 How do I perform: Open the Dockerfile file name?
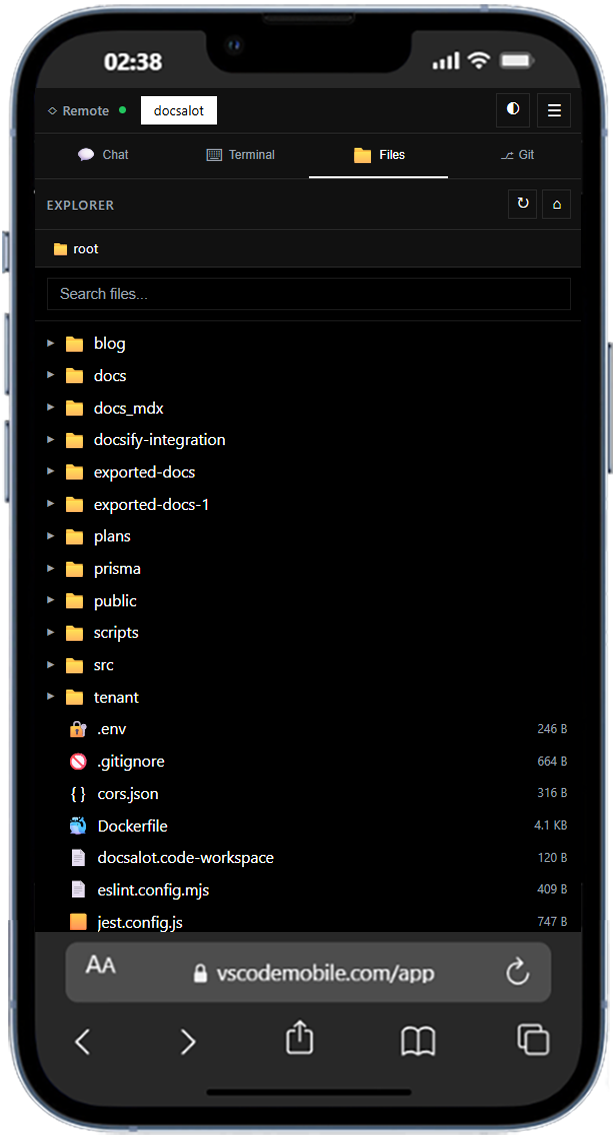tap(133, 826)
